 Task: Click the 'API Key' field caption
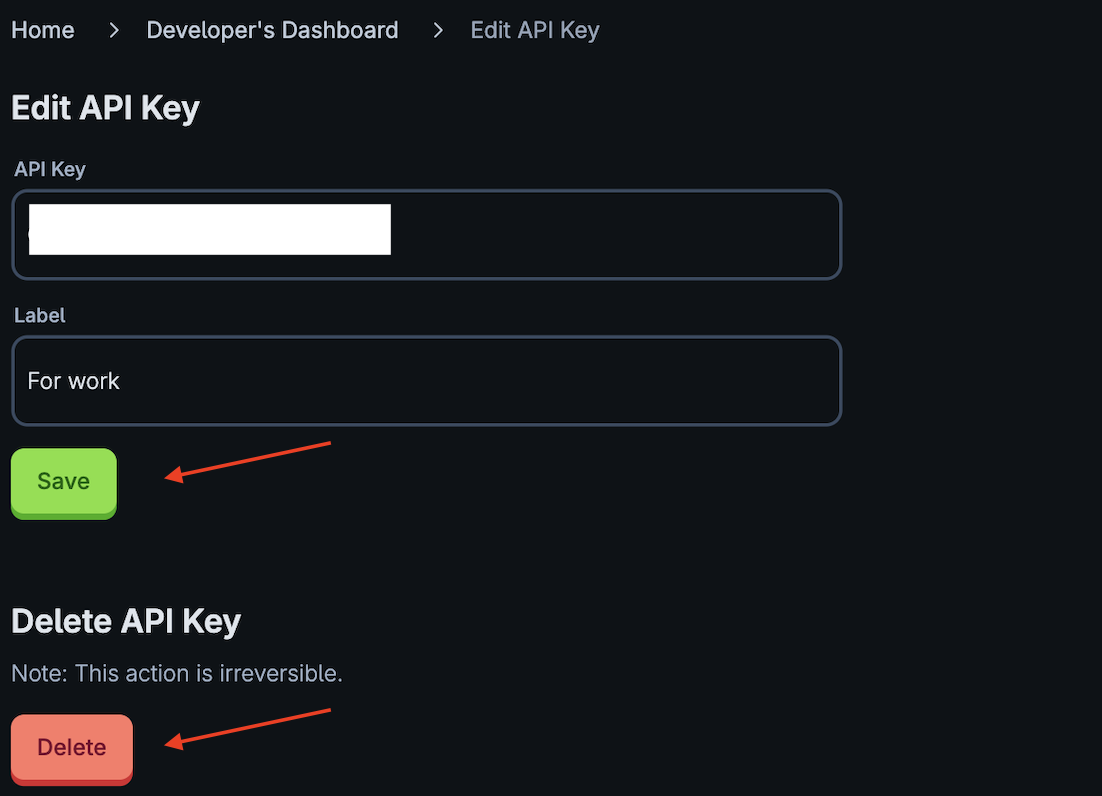[50, 169]
